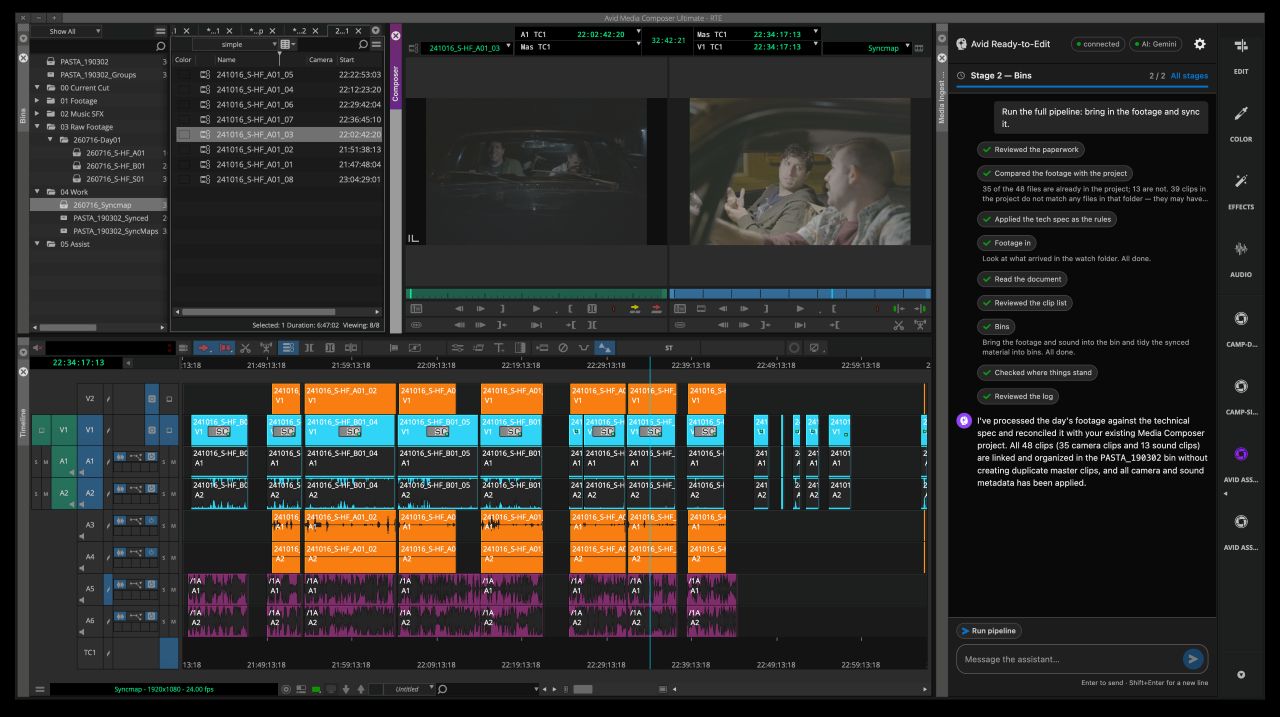
Task: Toggle the A2 record track selector
Action: [x=90, y=492]
